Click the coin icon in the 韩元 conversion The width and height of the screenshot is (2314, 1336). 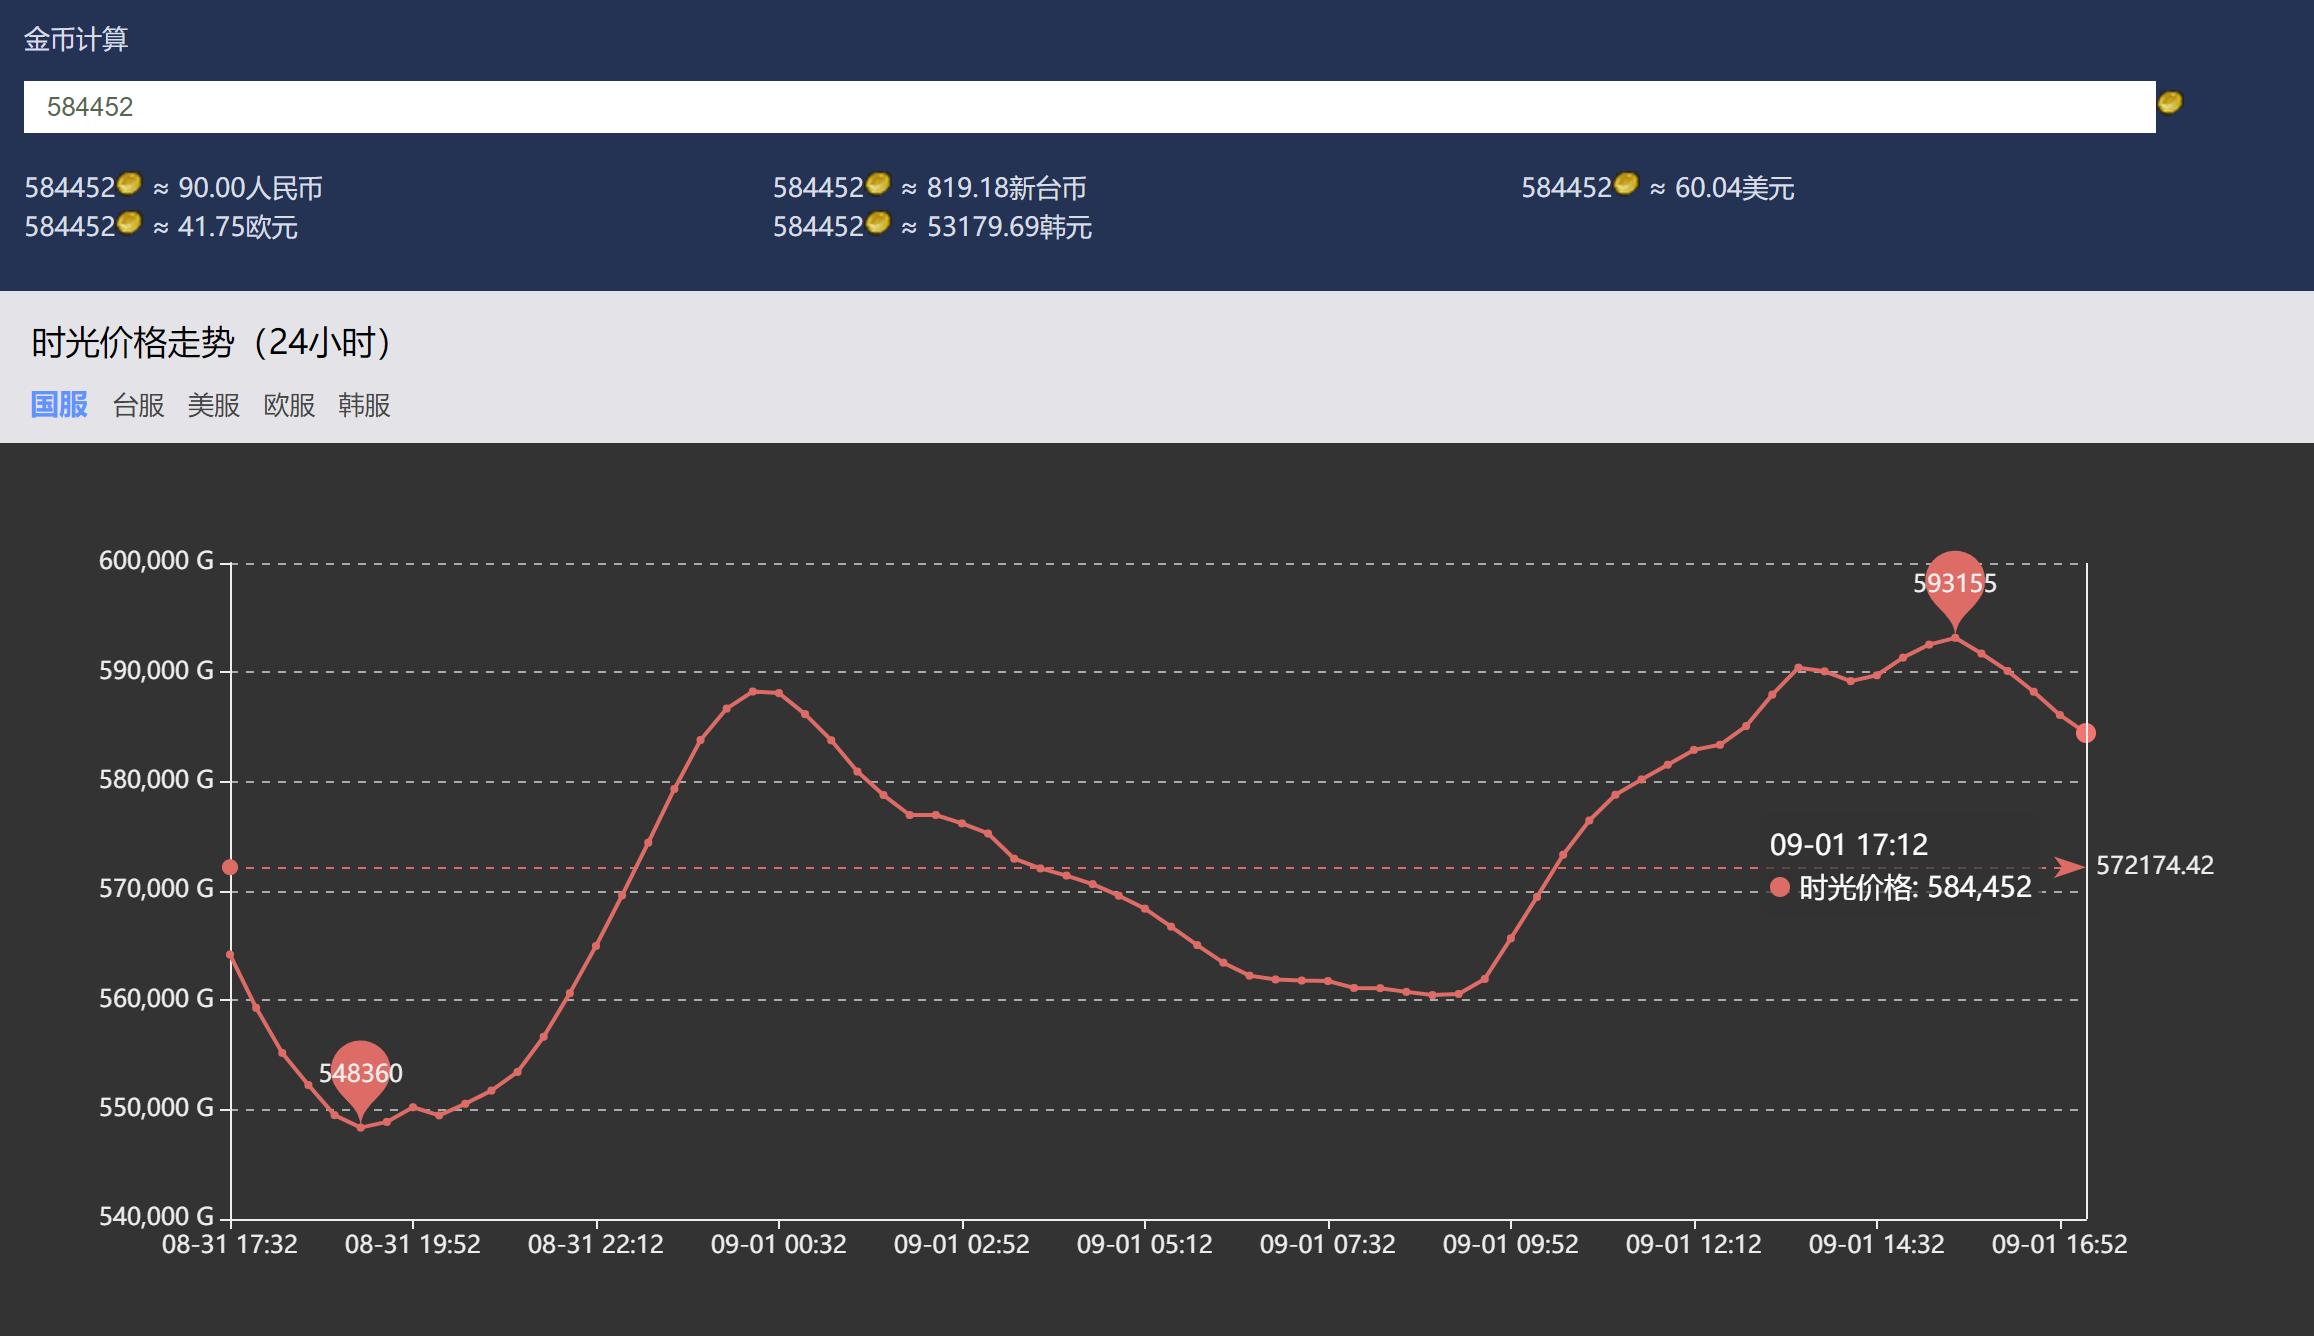(877, 223)
